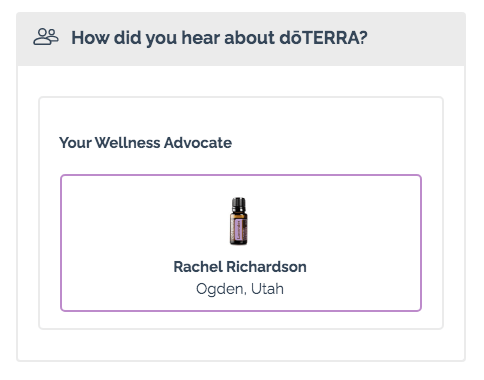The width and height of the screenshot is (484, 380).
Task: Click the How did you hear heading
Action: point(219,38)
